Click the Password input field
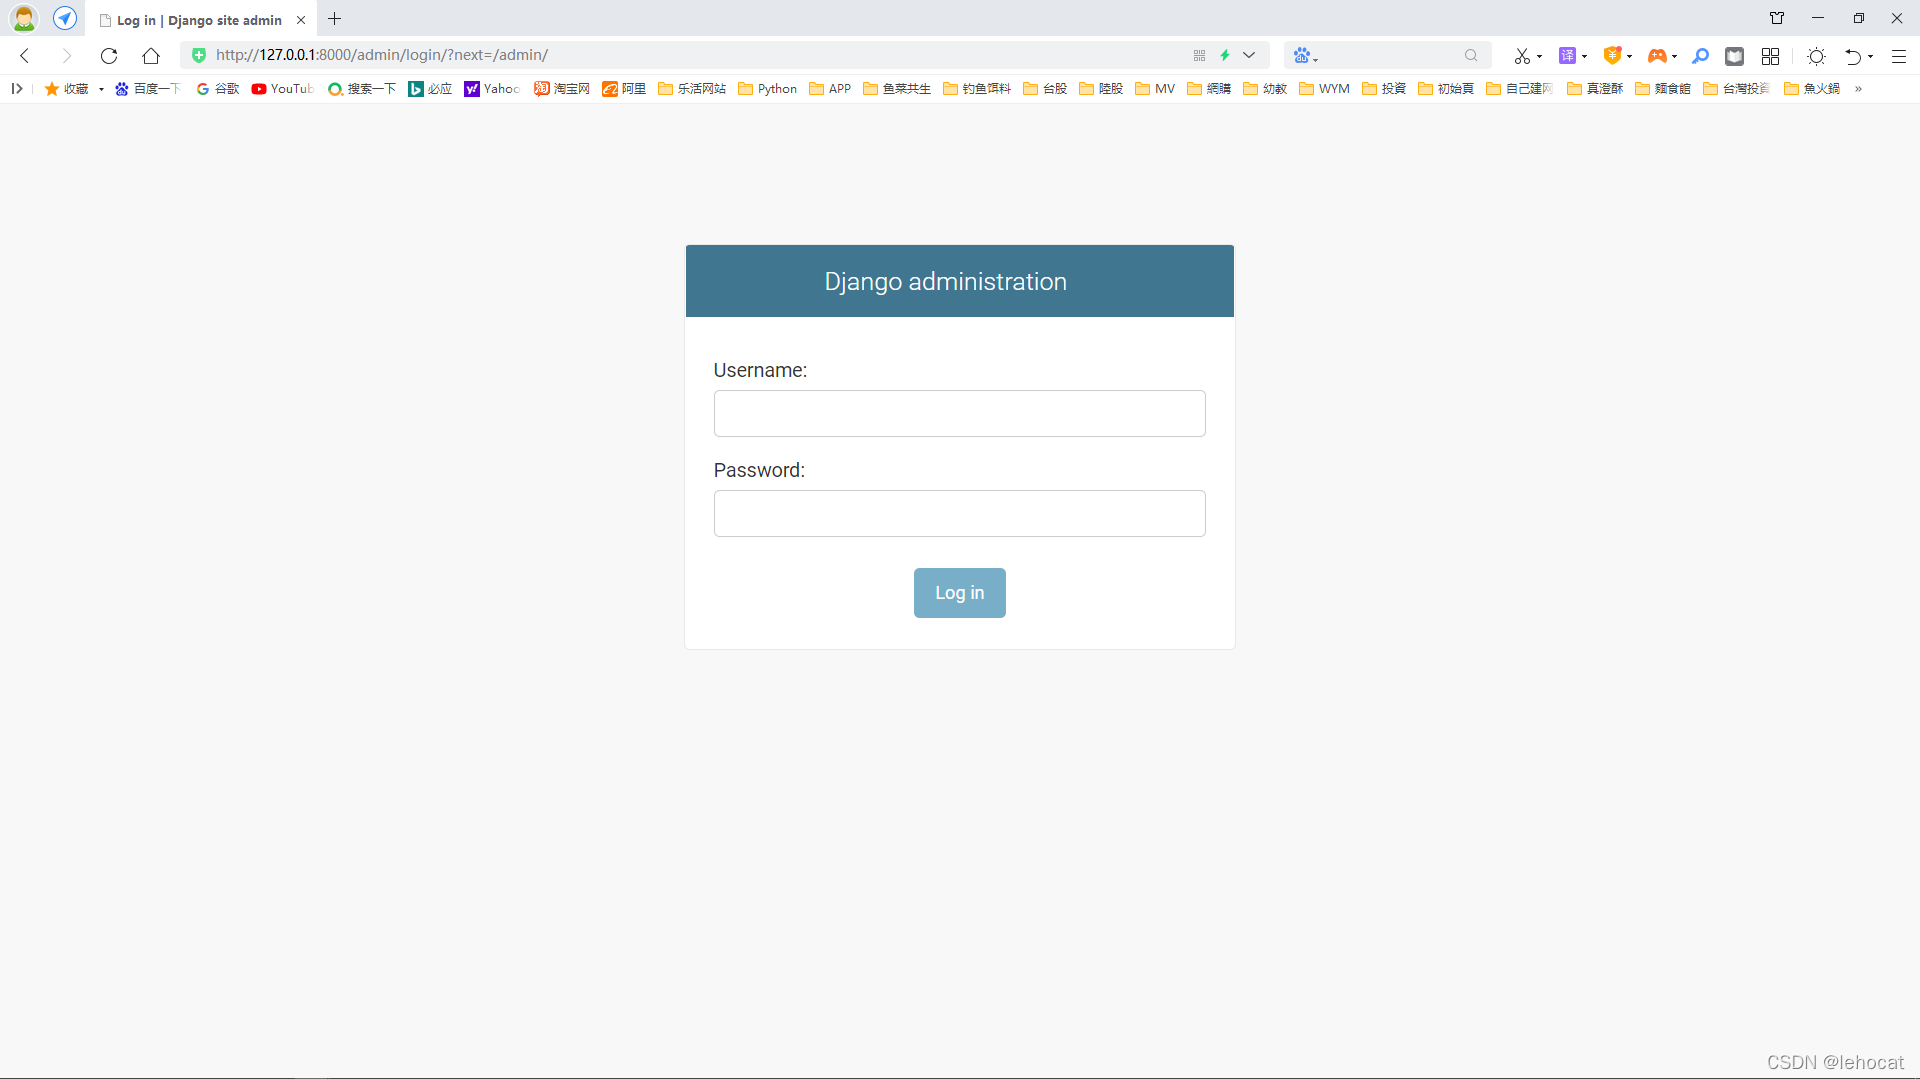This screenshot has height=1079, width=1920. pos(959,513)
